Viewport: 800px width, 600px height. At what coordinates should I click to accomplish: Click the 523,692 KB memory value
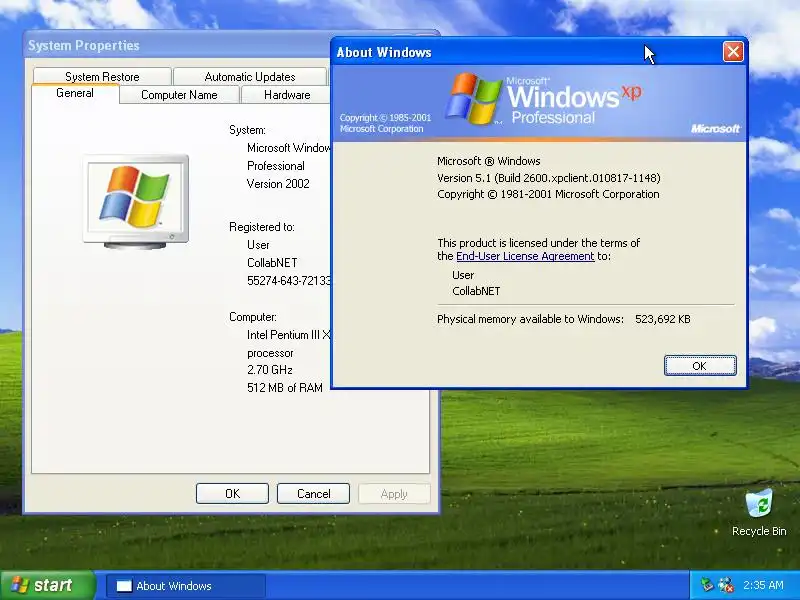click(x=662, y=319)
